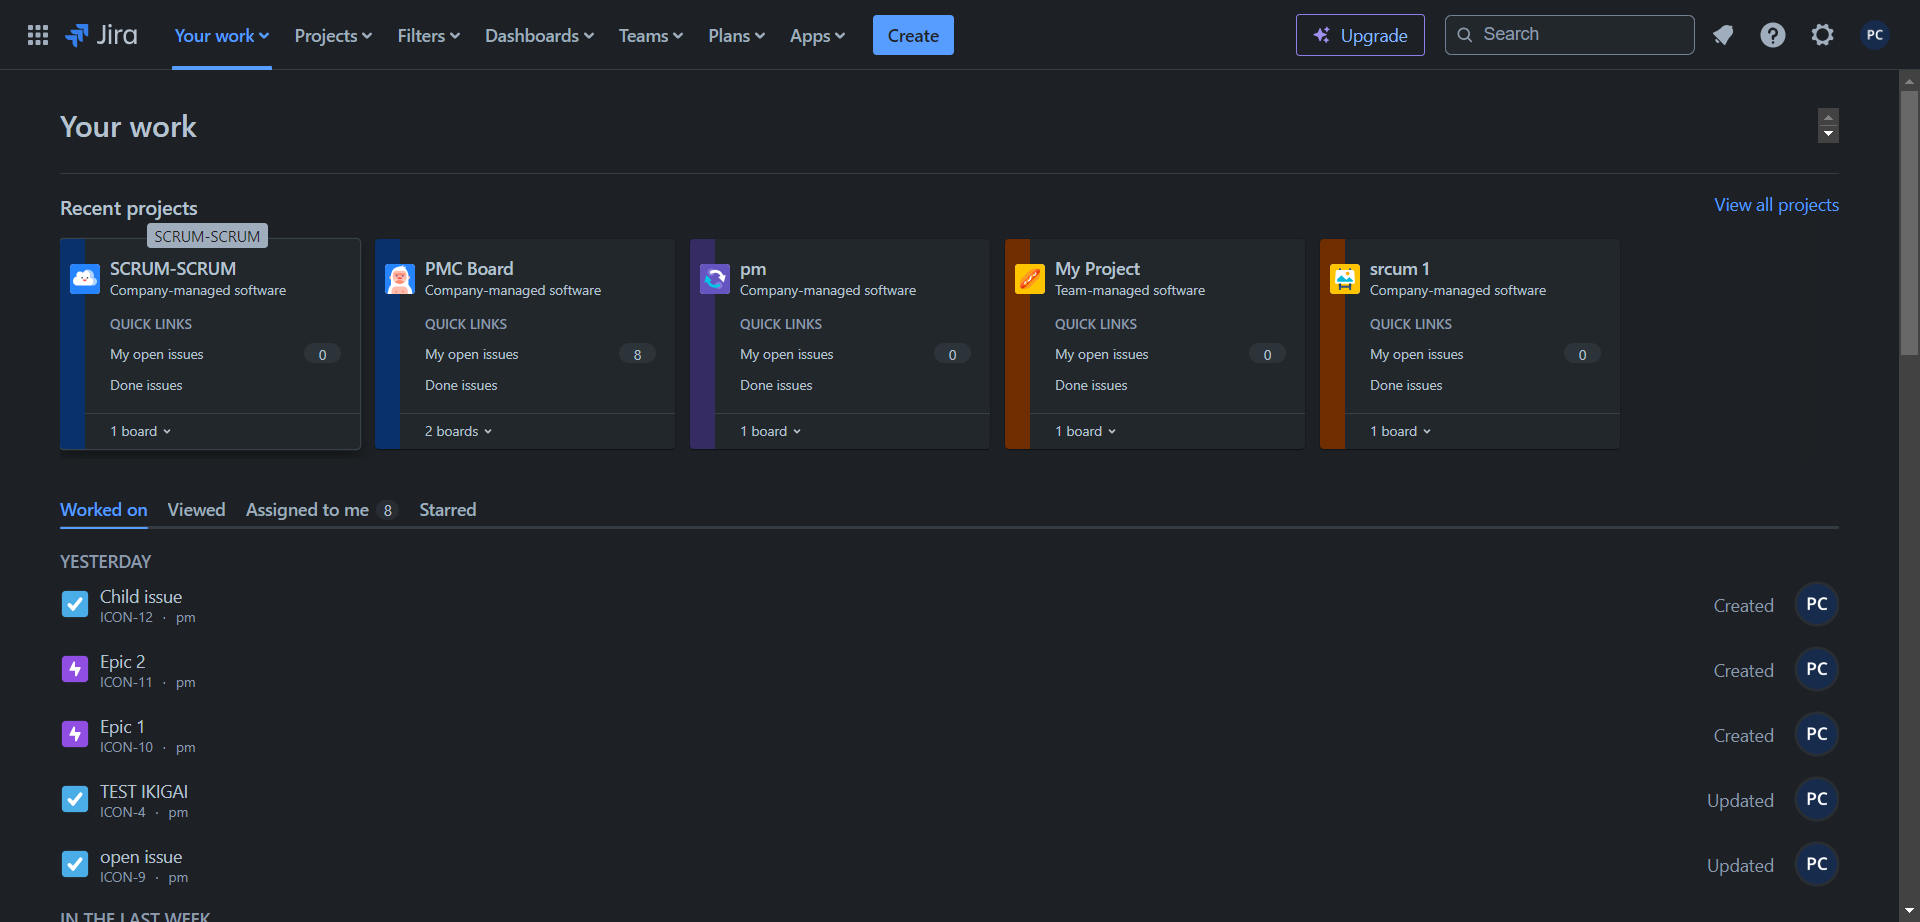
Task: Expand the My Project 1 board dropdown
Action: tap(1086, 431)
